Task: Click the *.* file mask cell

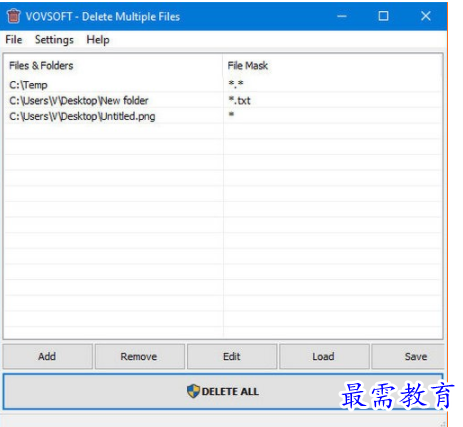Action: click(236, 84)
